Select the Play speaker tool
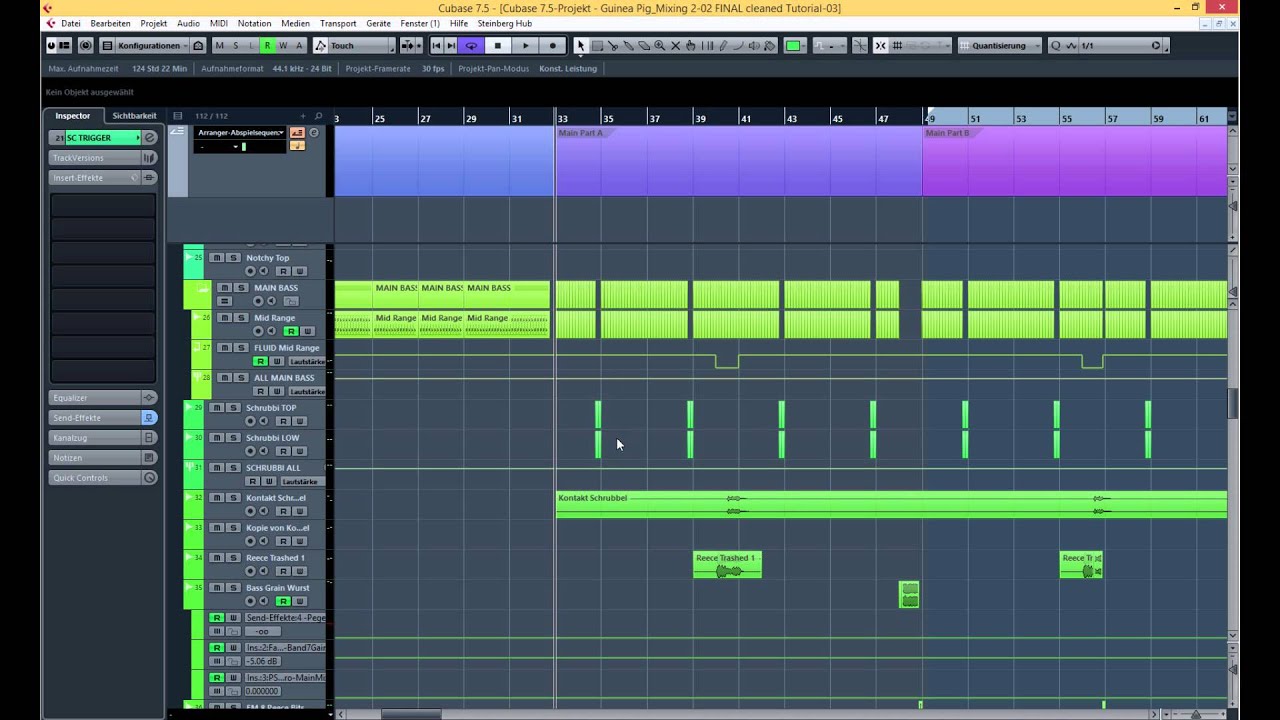 (x=754, y=46)
